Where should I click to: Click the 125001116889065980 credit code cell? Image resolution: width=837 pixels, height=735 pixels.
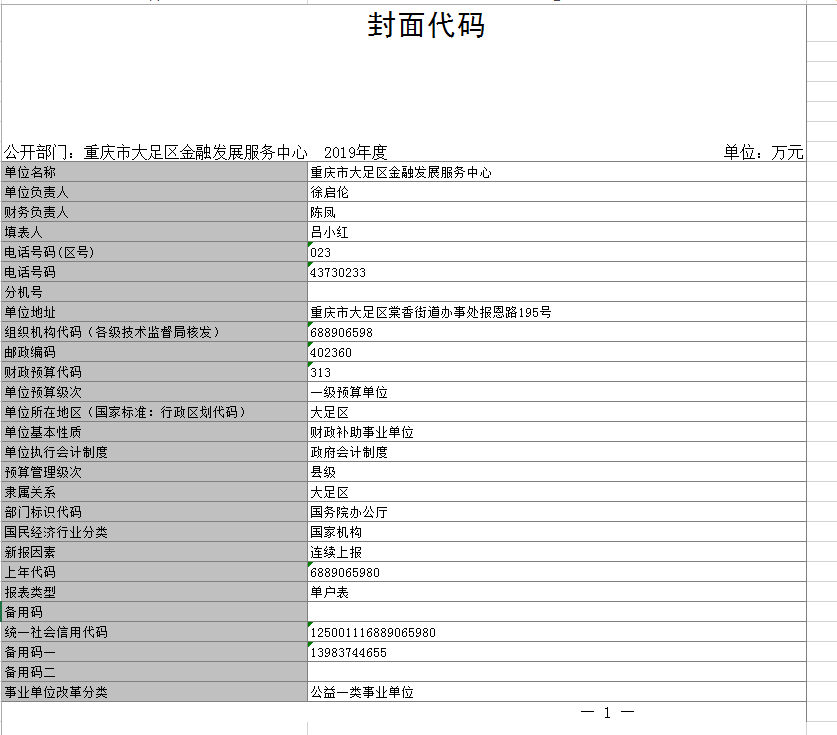(557, 632)
